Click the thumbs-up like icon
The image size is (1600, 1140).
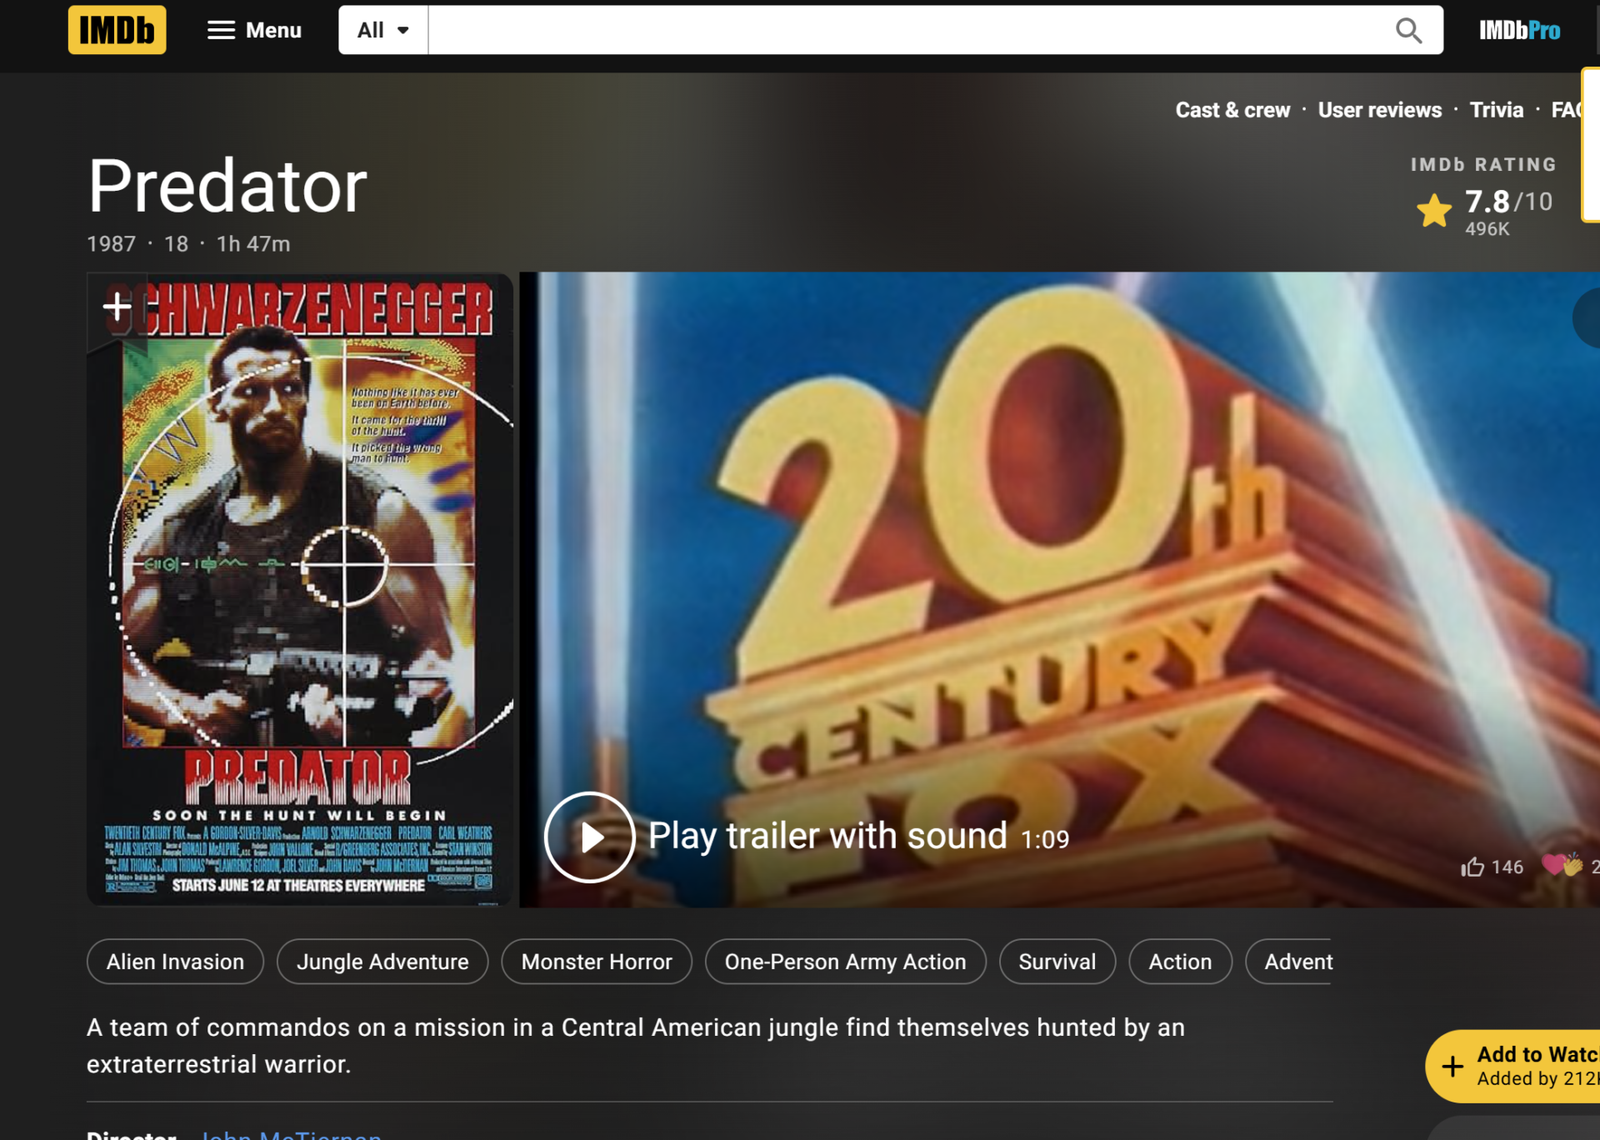pyautogui.click(x=1472, y=867)
